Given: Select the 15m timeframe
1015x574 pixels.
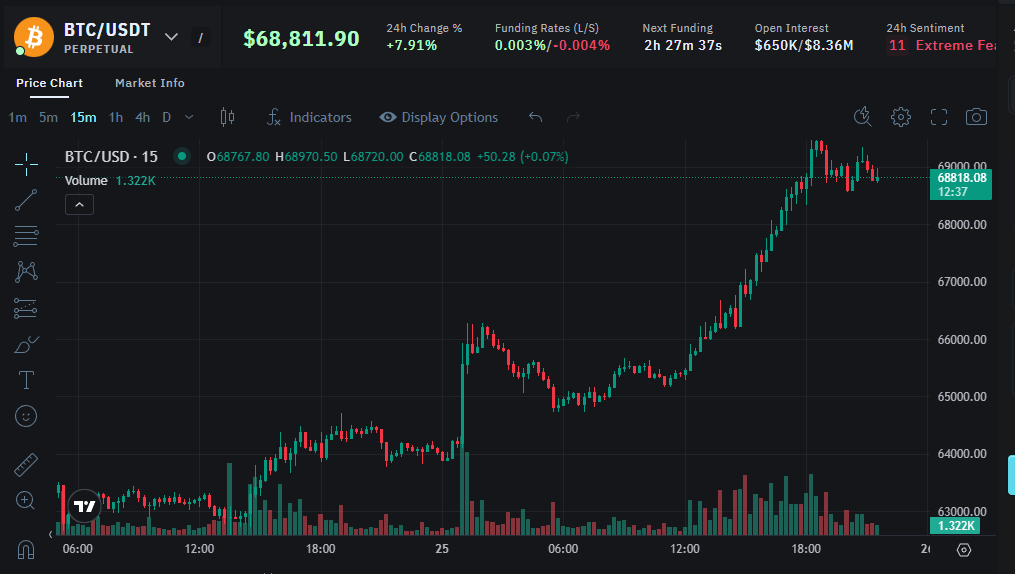Looking at the screenshot, I should coord(83,117).
